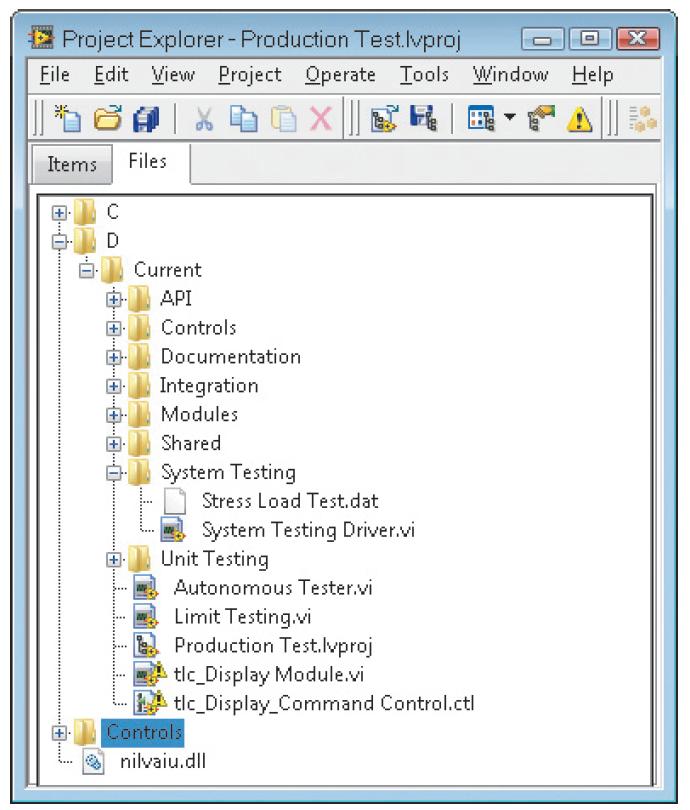Expand the API folder

tap(114, 299)
